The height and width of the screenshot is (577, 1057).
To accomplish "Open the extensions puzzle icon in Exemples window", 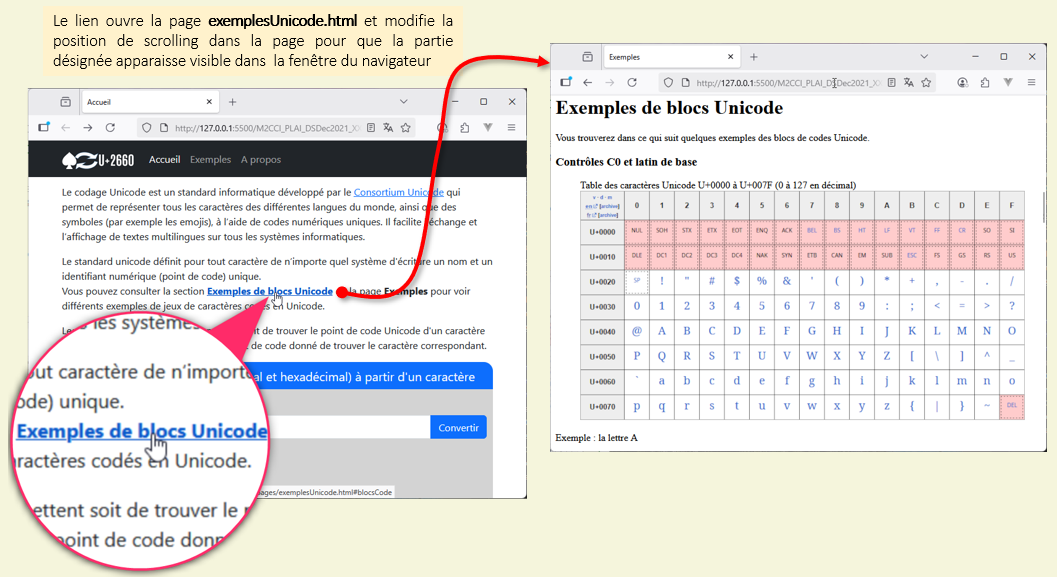I will click(985, 83).
